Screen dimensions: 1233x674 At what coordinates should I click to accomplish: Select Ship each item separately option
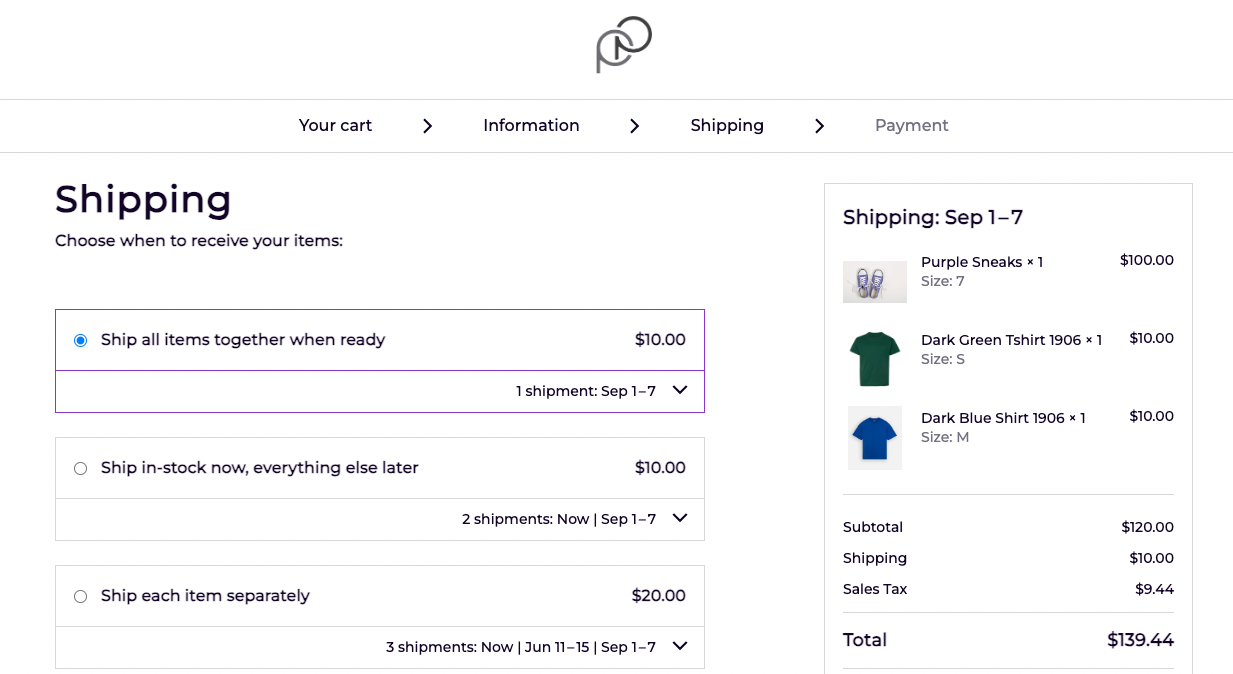[x=81, y=597]
